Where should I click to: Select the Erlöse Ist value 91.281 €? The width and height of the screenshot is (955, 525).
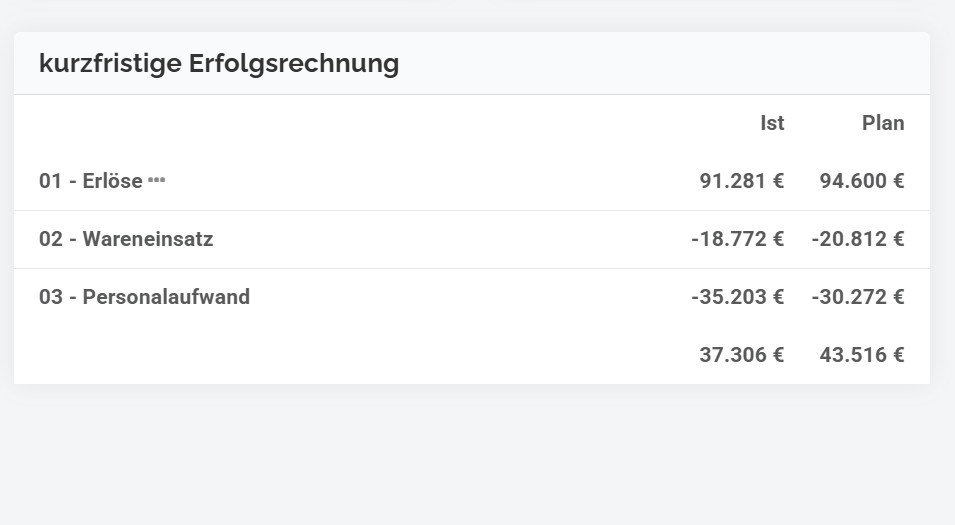tap(741, 181)
